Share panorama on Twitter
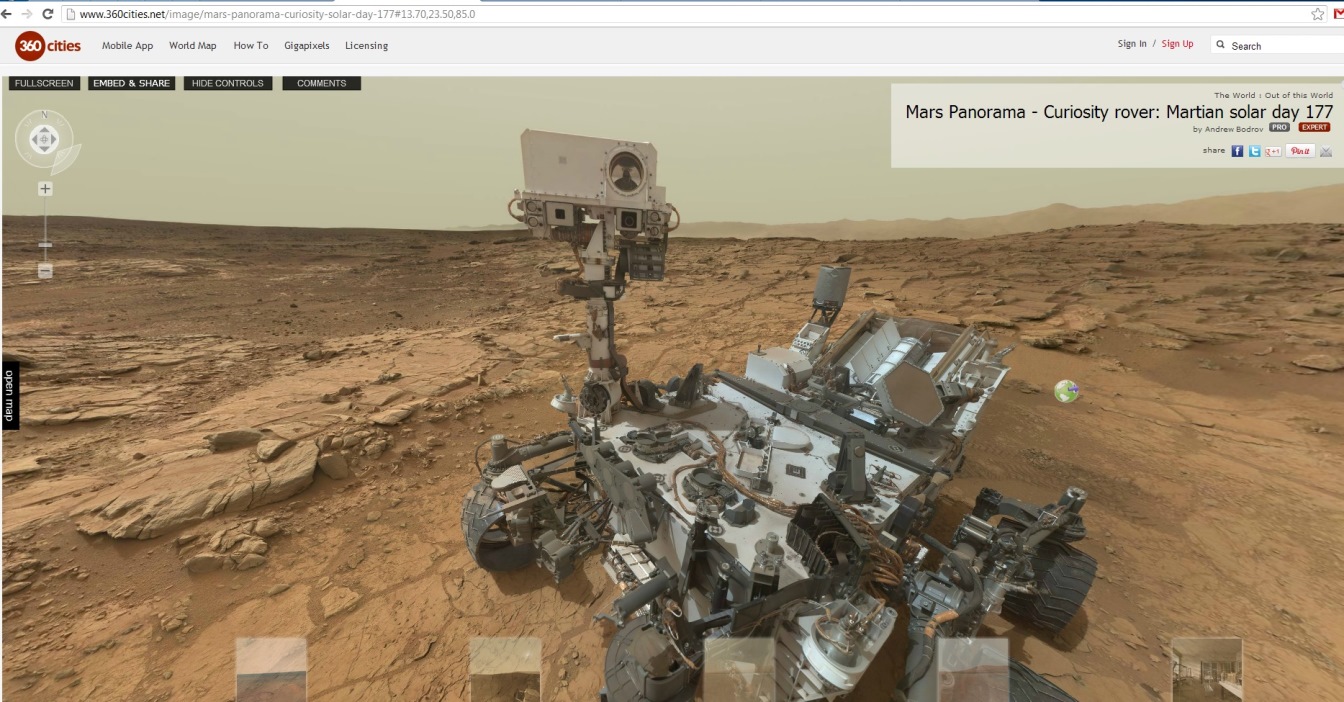The width and height of the screenshot is (1344, 702). click(x=1254, y=151)
